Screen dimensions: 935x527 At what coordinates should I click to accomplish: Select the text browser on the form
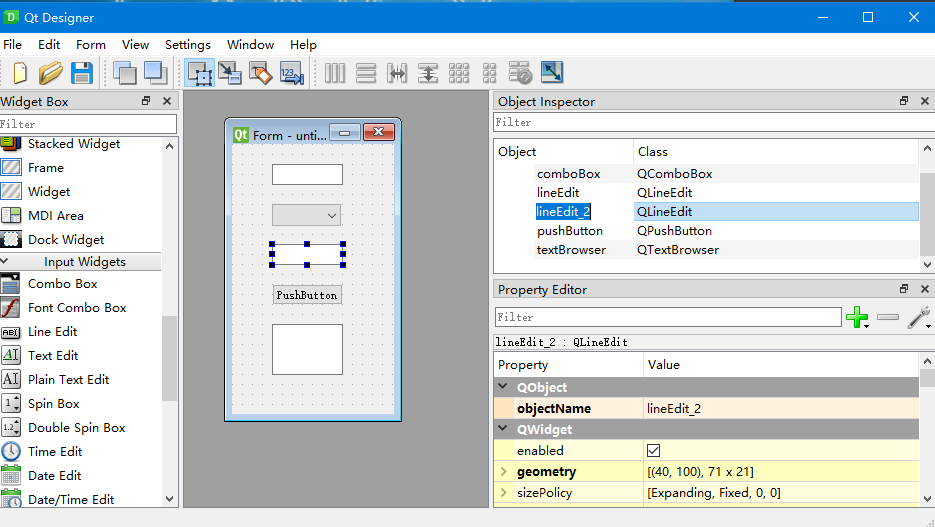point(307,349)
